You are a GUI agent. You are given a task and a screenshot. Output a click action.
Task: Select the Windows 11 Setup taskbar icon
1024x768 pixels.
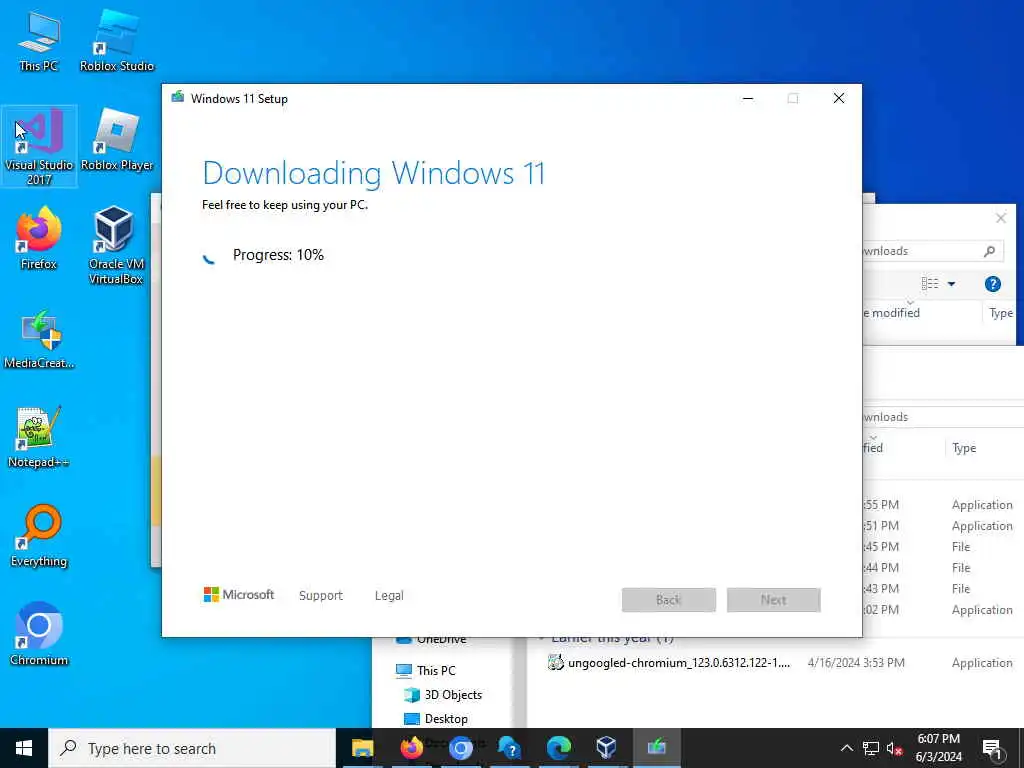(656, 748)
